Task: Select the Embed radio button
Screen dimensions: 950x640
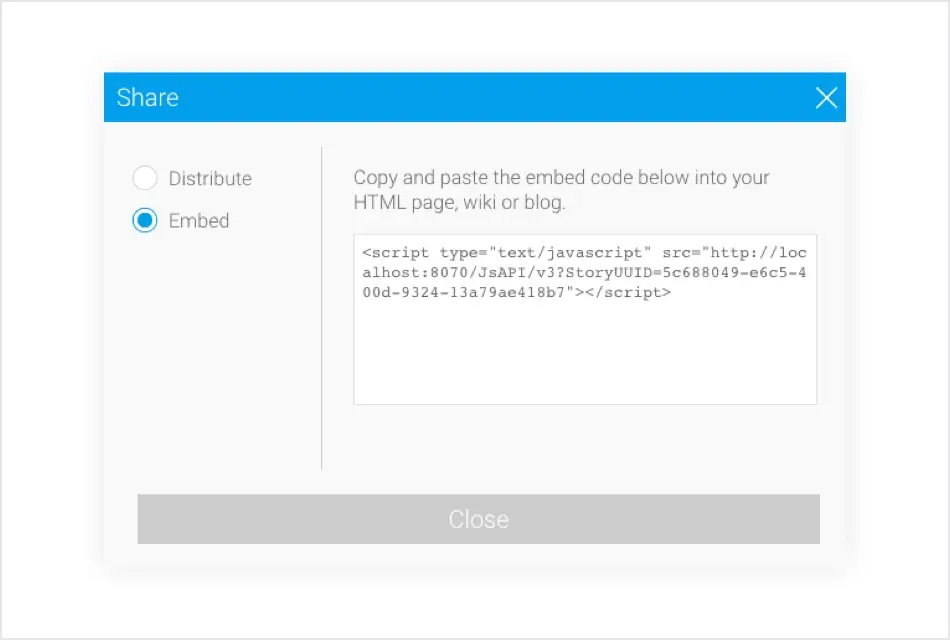Action: pos(145,221)
